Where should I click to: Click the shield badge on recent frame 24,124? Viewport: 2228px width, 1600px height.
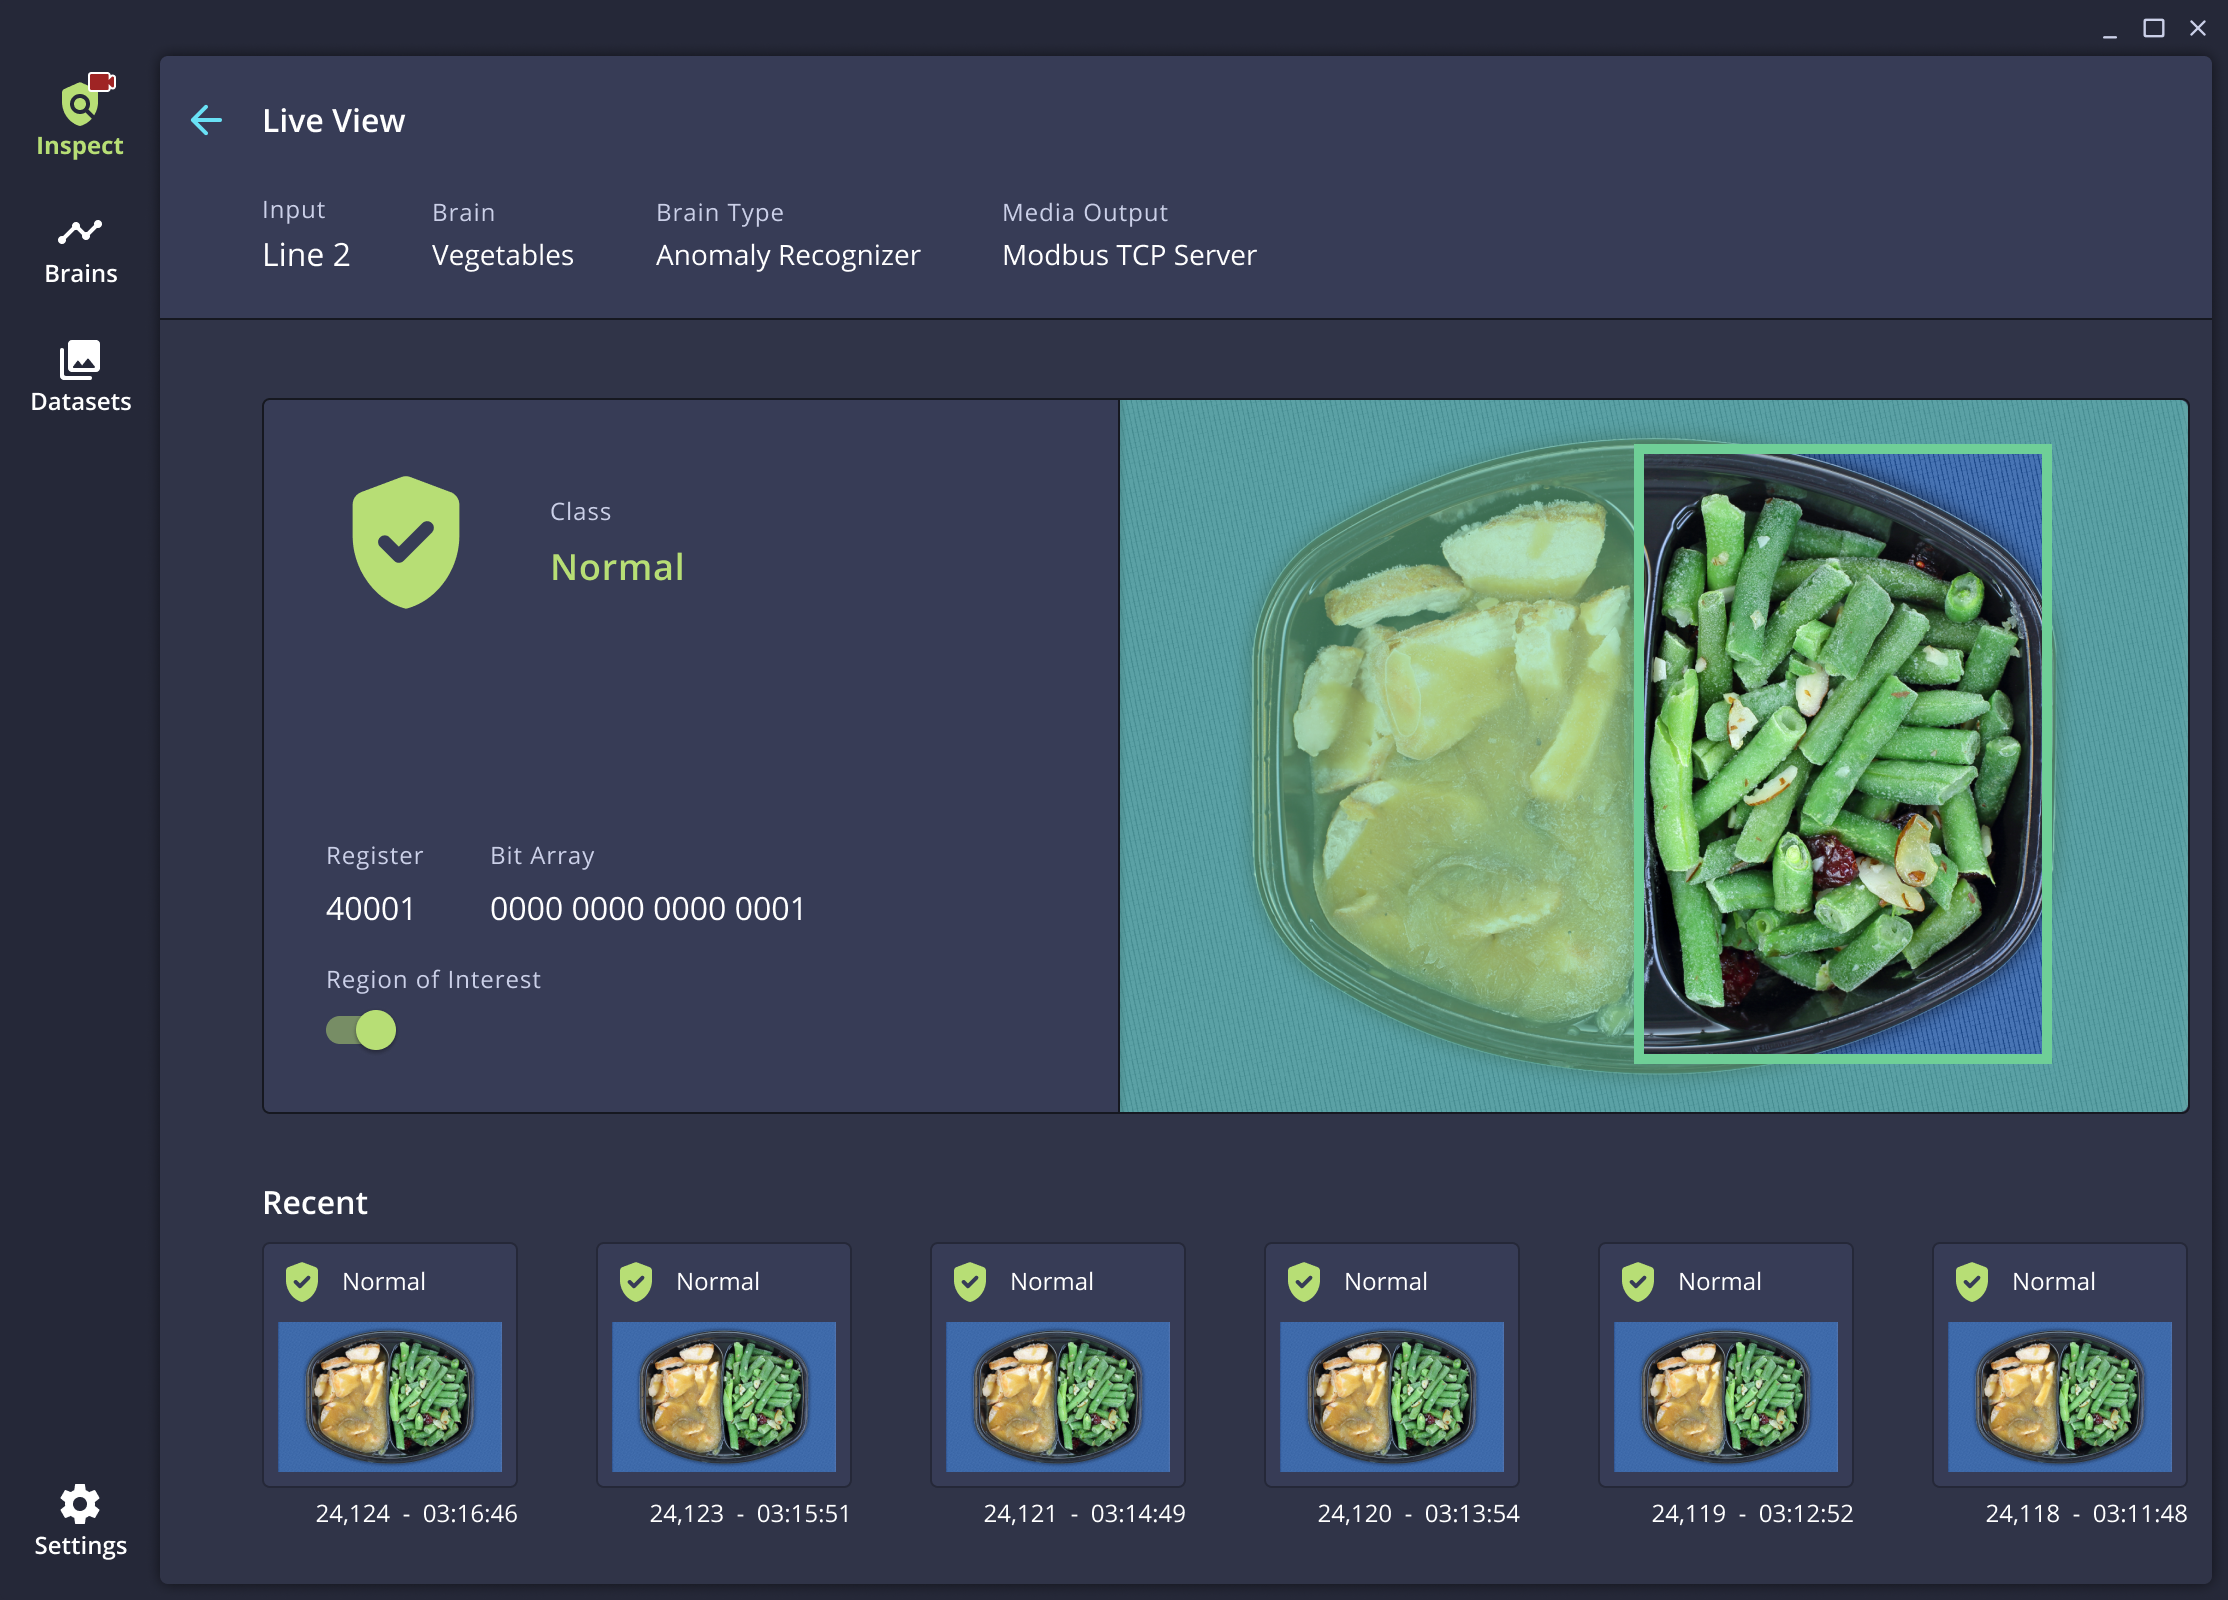pos(303,1281)
